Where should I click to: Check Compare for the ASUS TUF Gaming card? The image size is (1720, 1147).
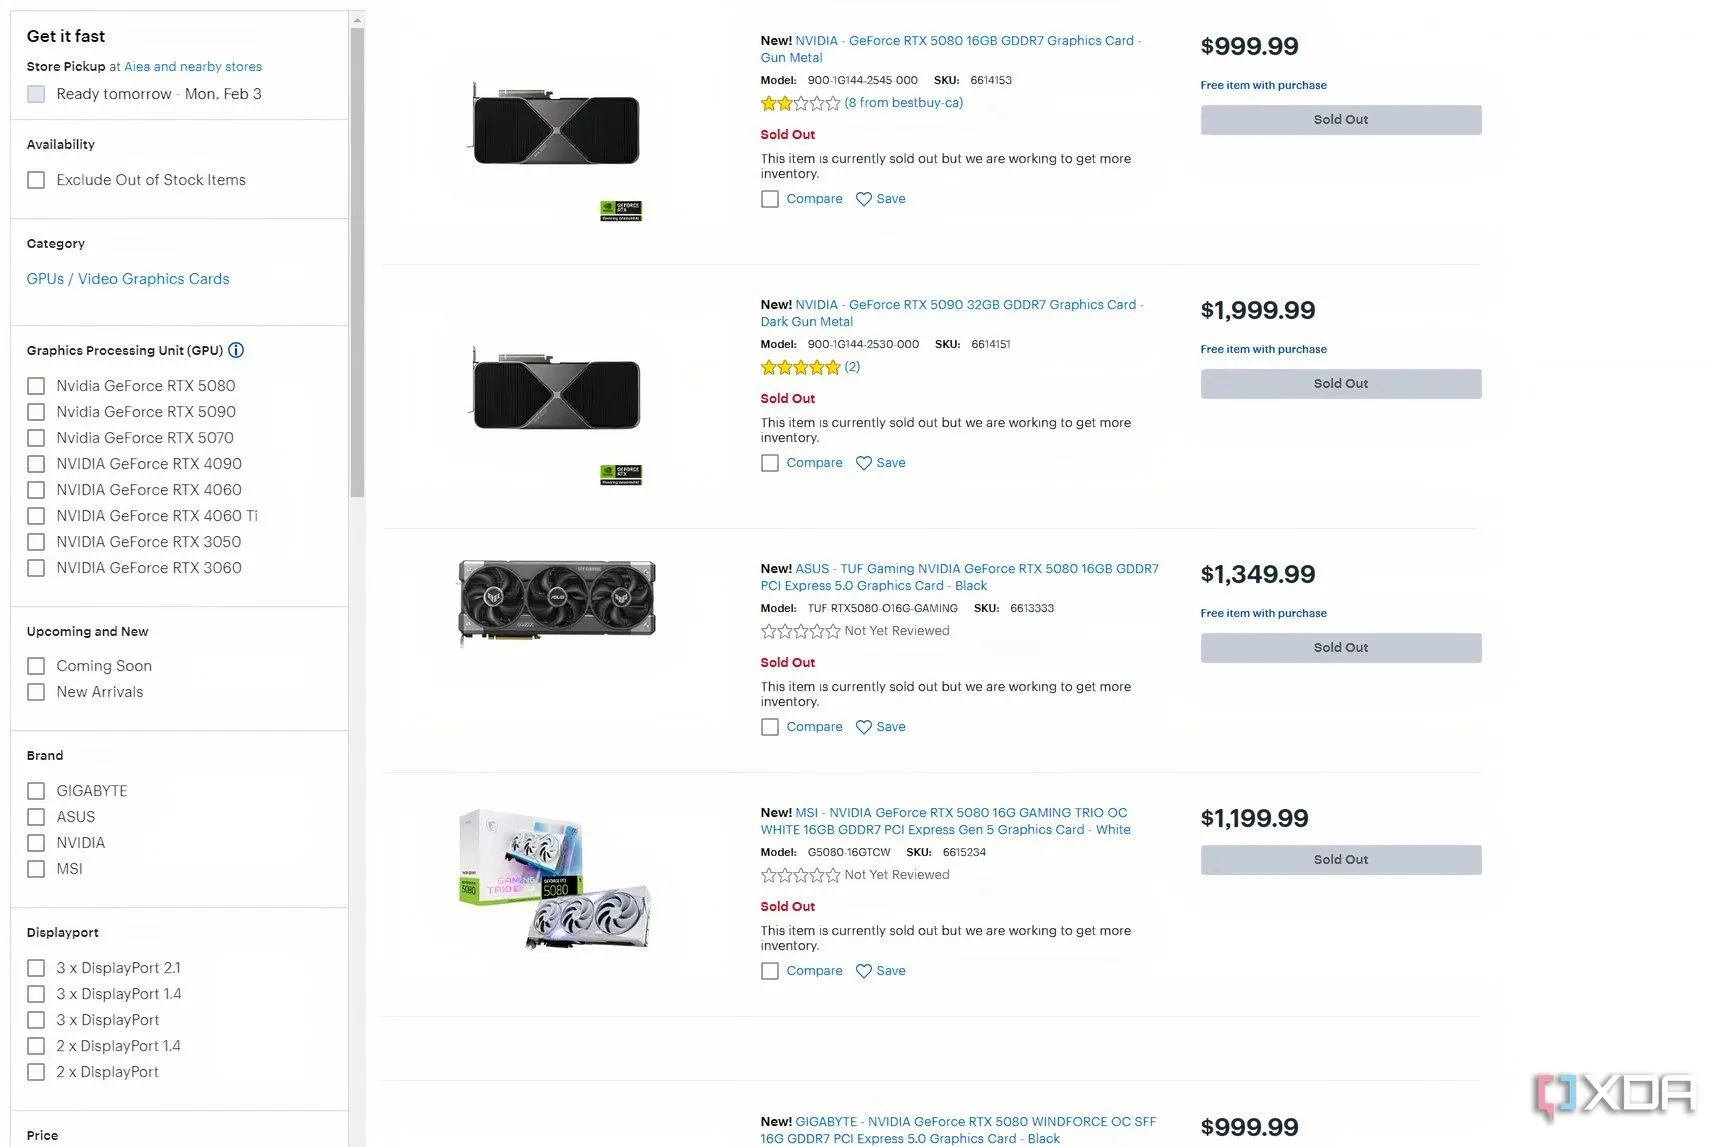pos(770,727)
